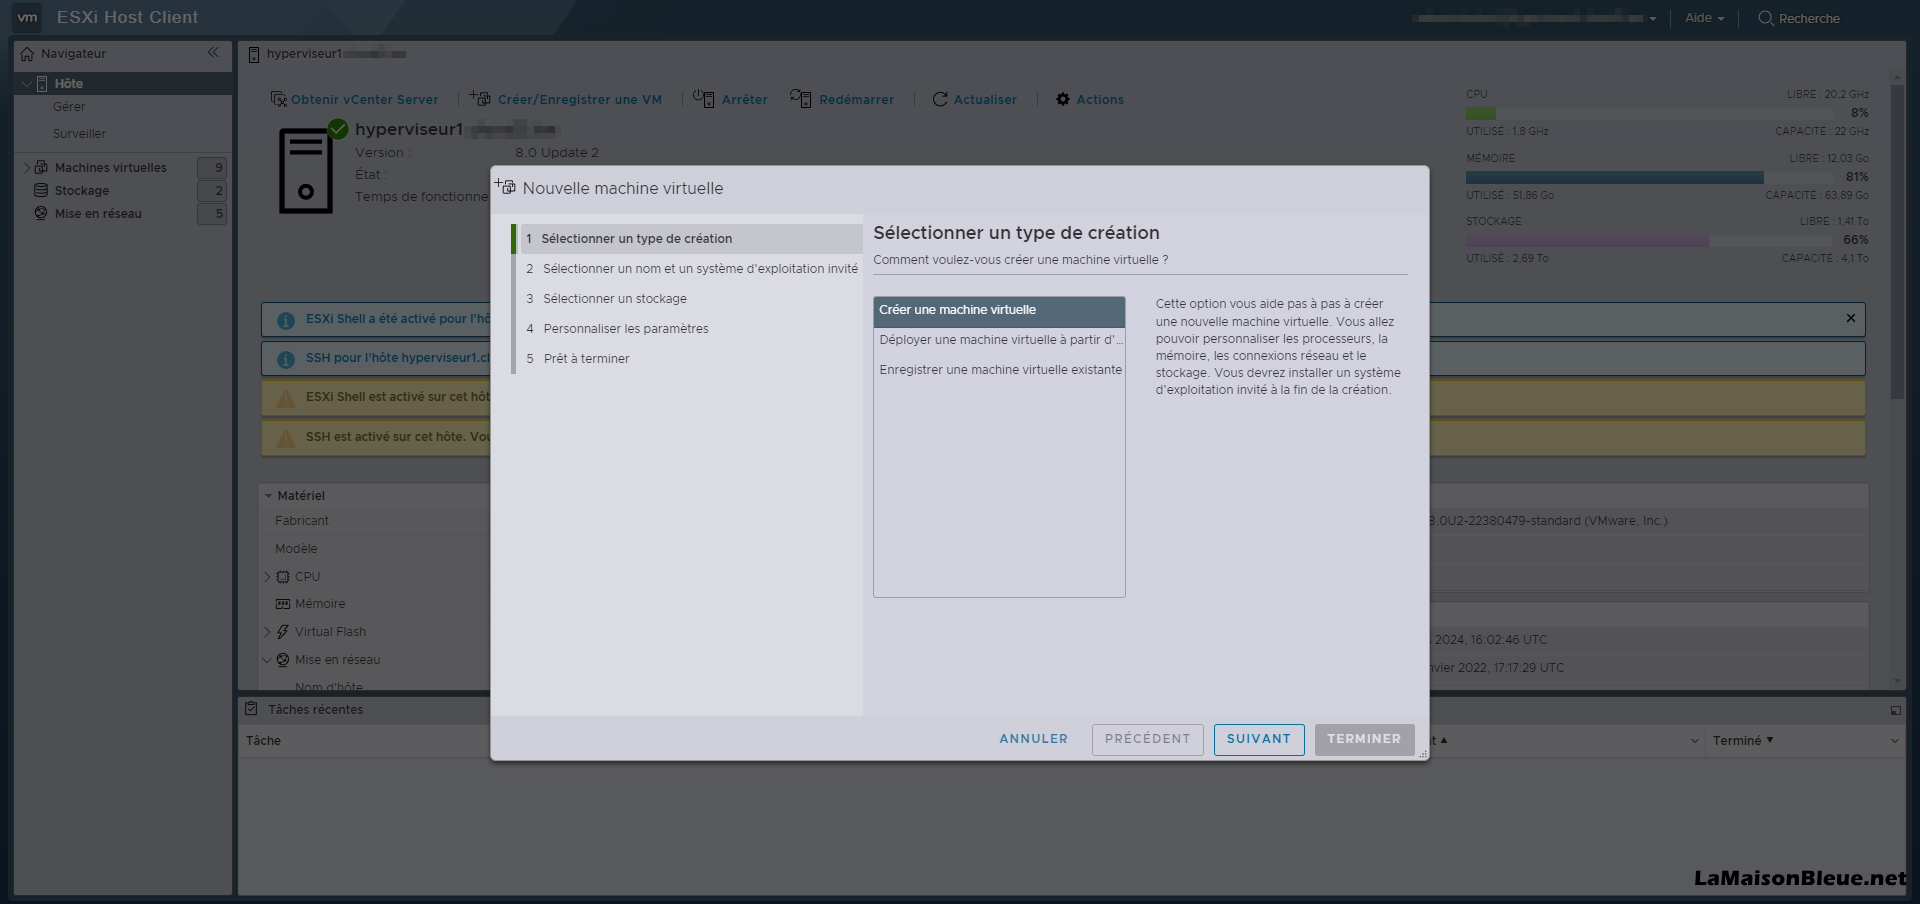Click the PRÉCÉDENT button
1920x904 pixels.
pos(1147,739)
